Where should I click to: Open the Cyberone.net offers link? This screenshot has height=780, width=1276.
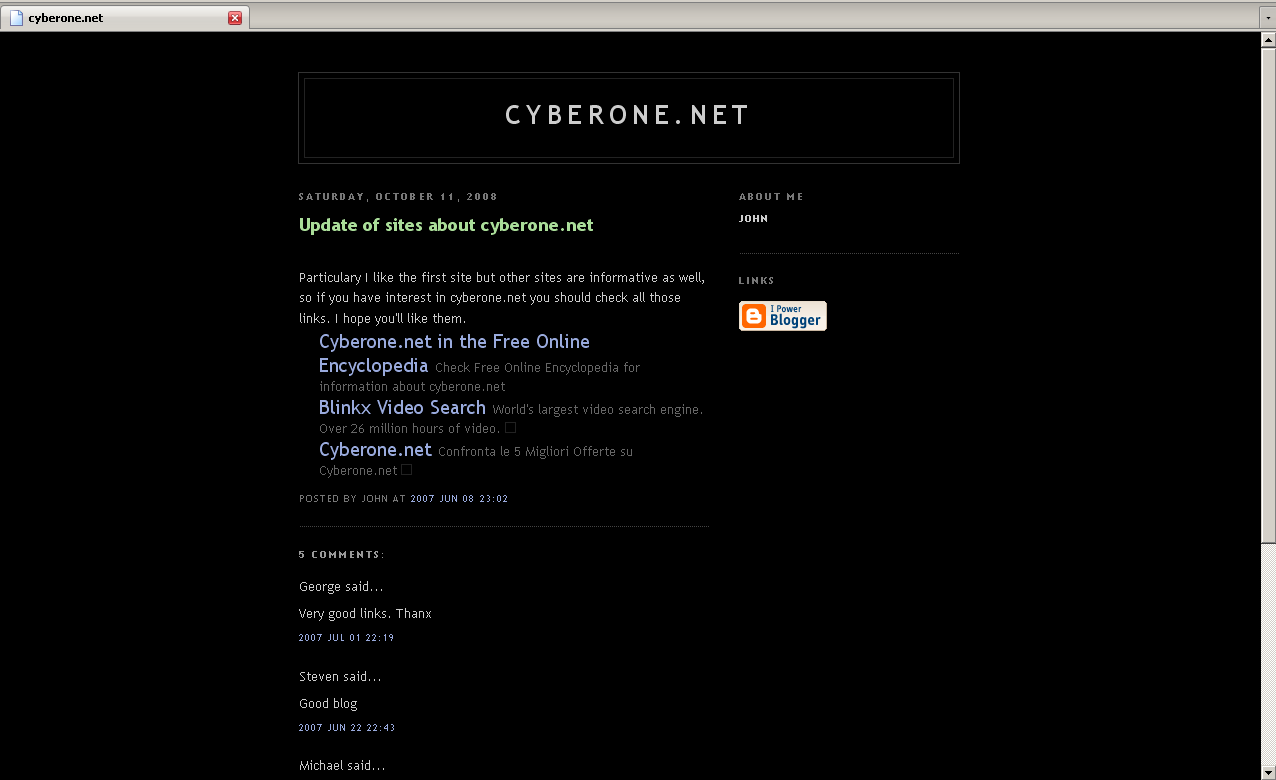pyautogui.click(x=375, y=450)
